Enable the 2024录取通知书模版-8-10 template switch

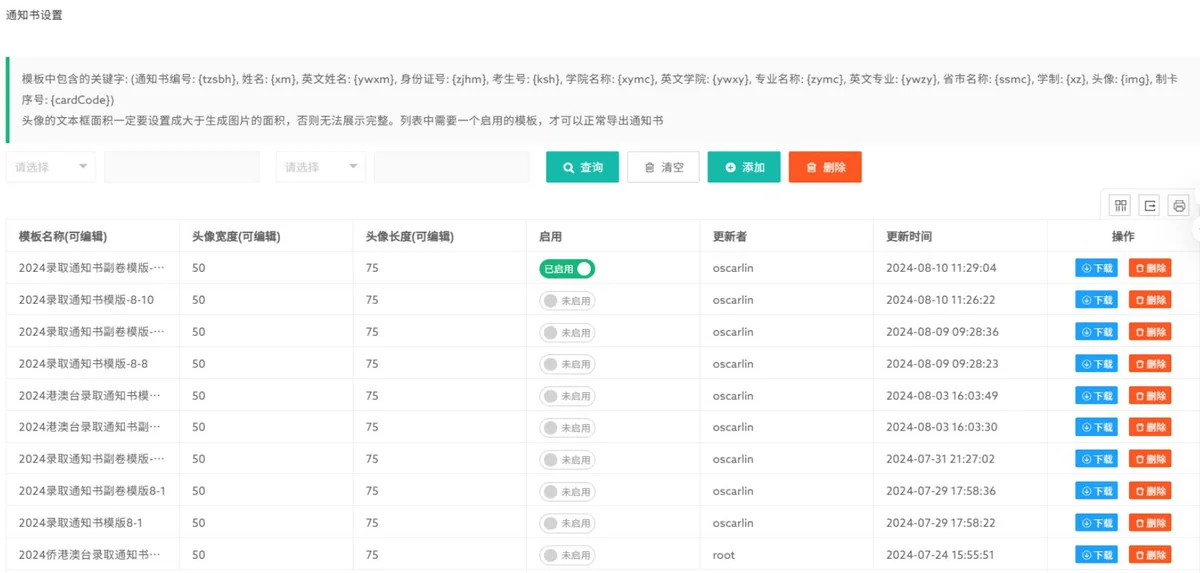tap(567, 300)
